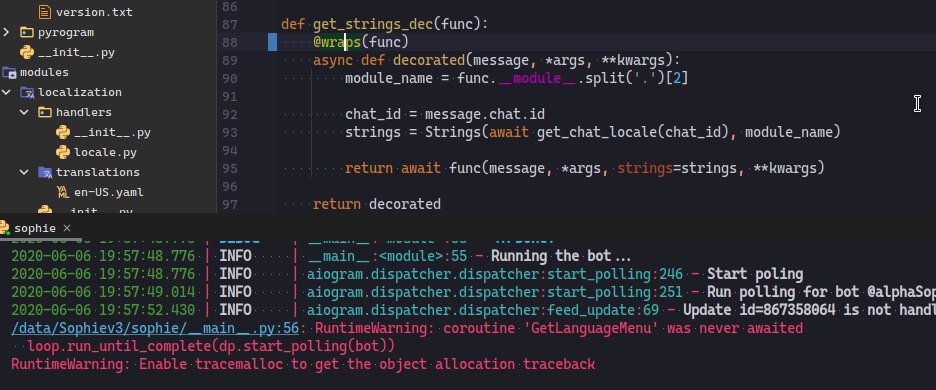Click the get_strings_dec function name
The width and height of the screenshot is (936, 390).
[373, 24]
